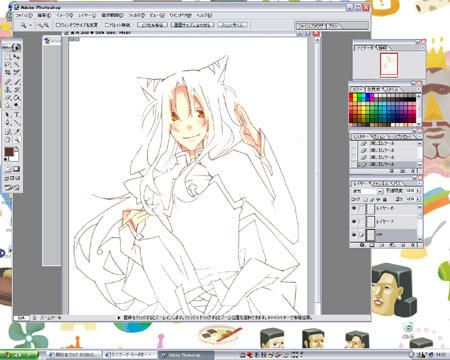This screenshot has height=360, width=450.
Task: Select the Clone Stamp tool
Action: coord(8,89)
